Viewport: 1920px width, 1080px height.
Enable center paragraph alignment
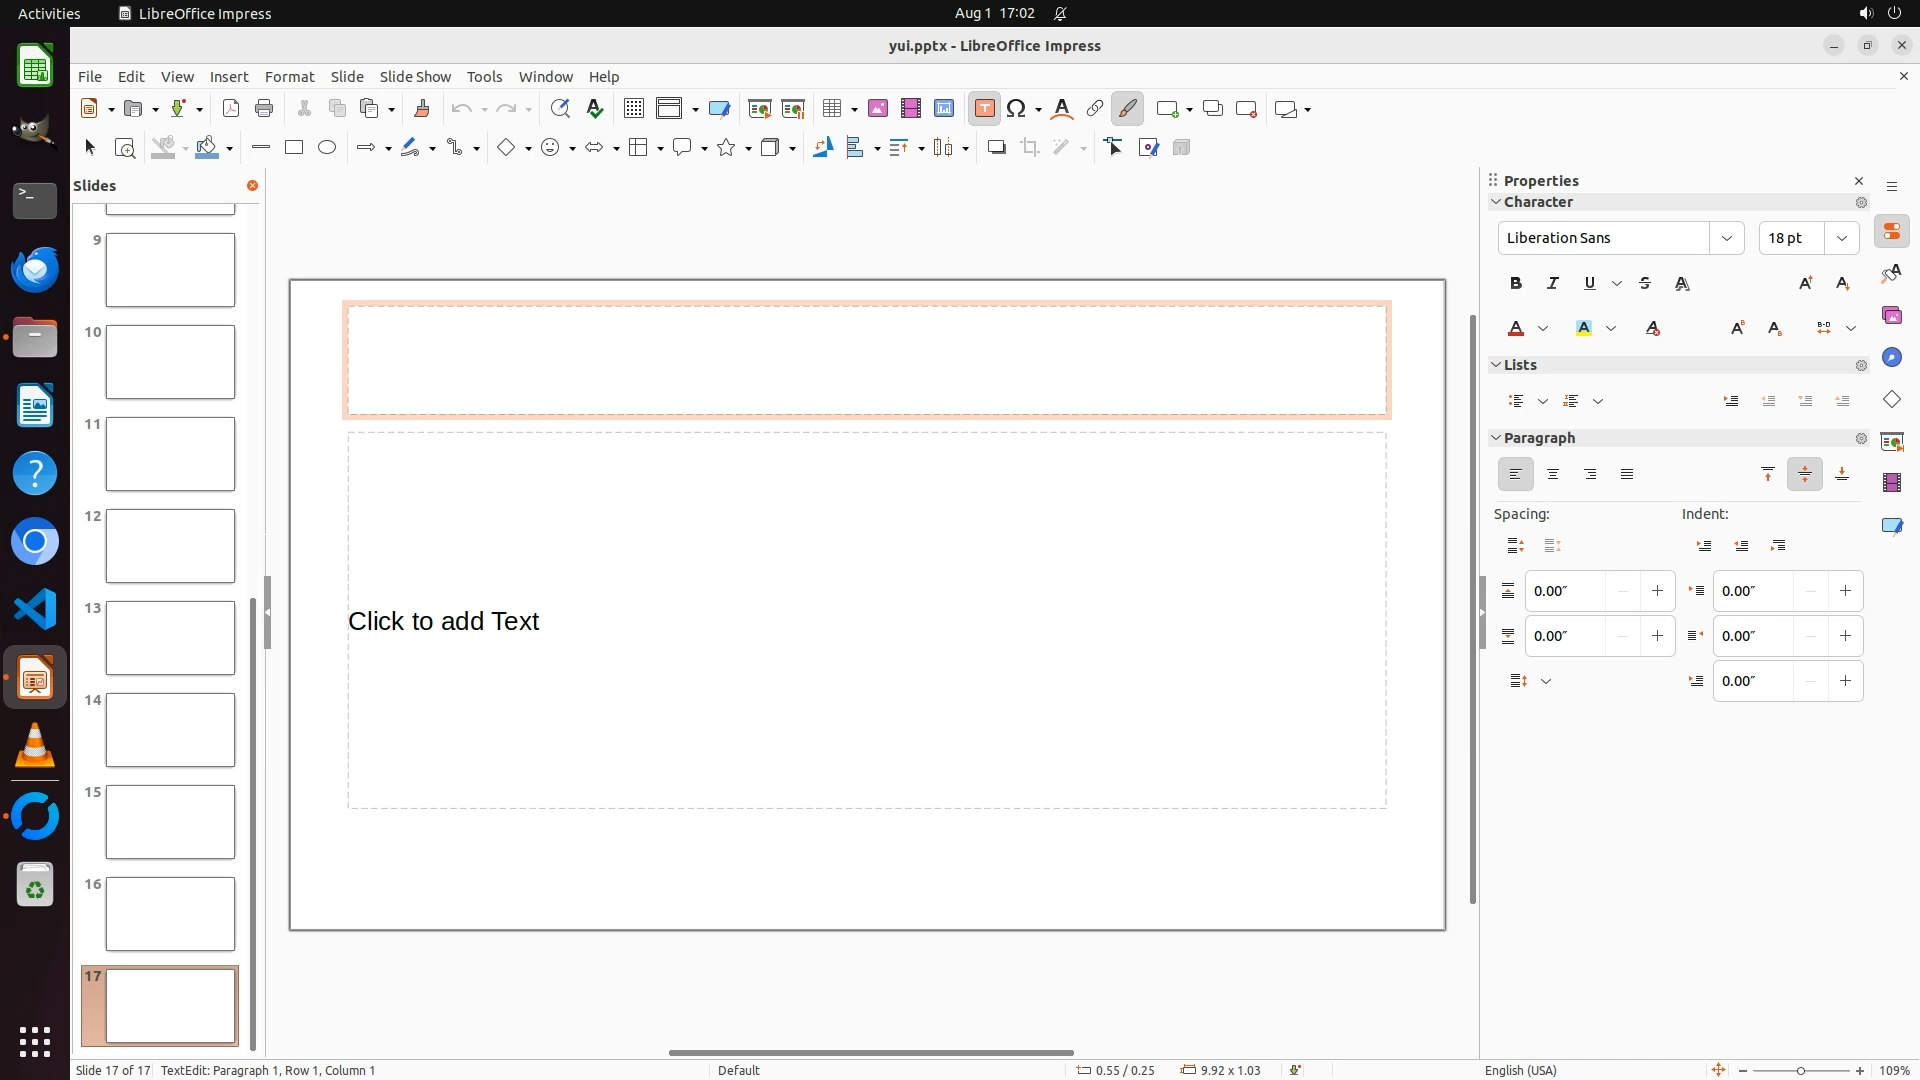coord(1553,475)
